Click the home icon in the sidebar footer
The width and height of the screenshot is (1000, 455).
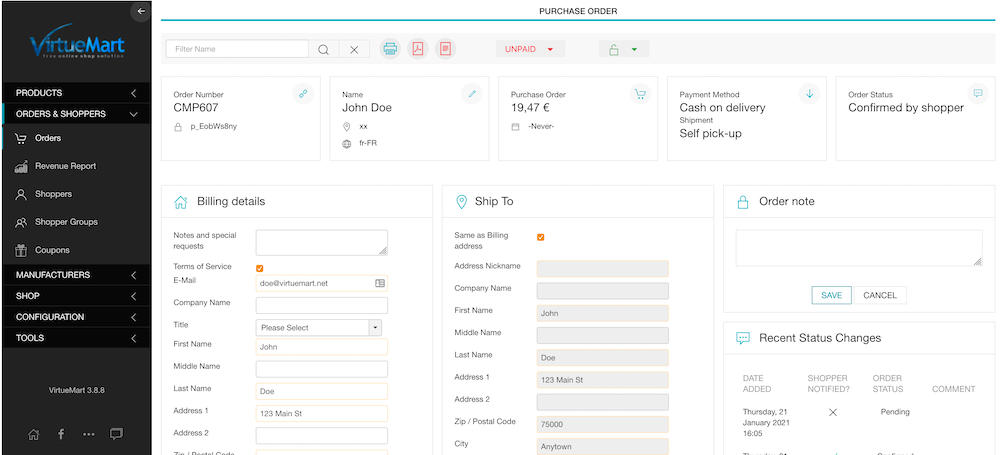(34, 434)
